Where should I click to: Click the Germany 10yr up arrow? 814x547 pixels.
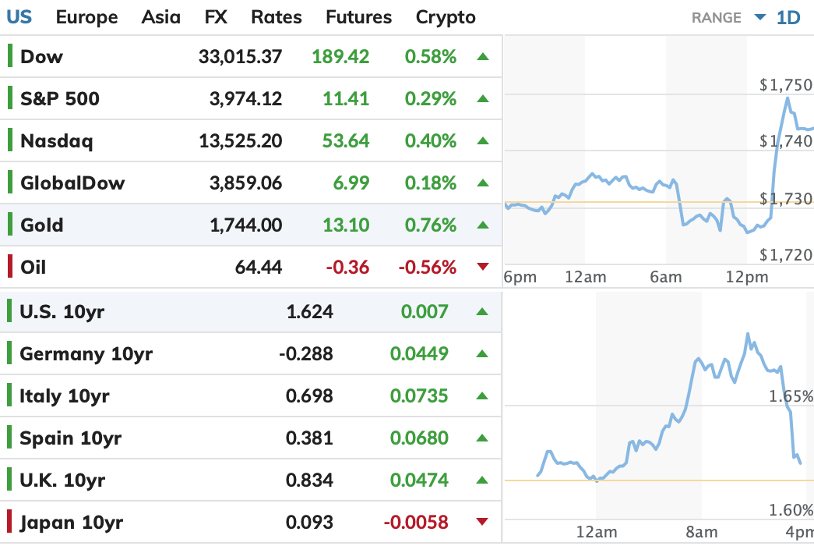pos(483,354)
